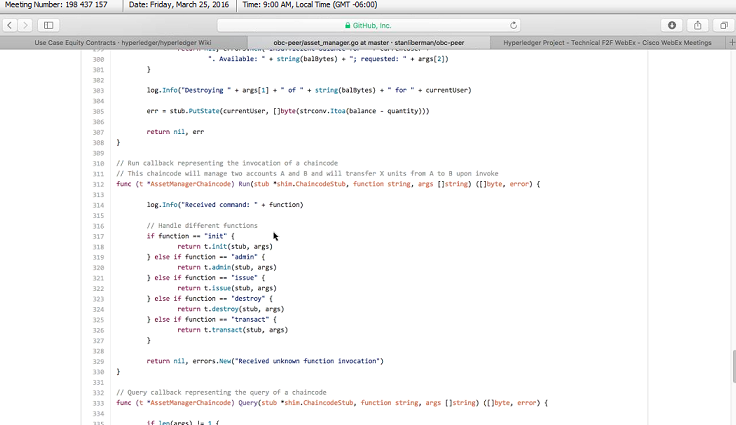Screen dimensions: 736x425
Task: Click 'Run callback representing the invocation' comment
Action: point(227,163)
